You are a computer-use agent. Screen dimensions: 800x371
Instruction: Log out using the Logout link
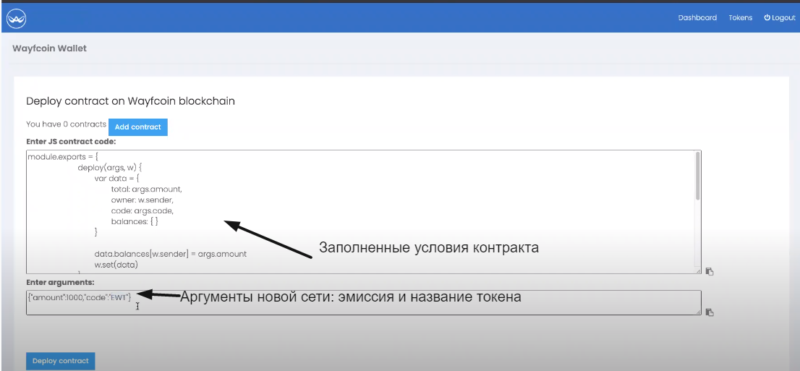(780, 18)
